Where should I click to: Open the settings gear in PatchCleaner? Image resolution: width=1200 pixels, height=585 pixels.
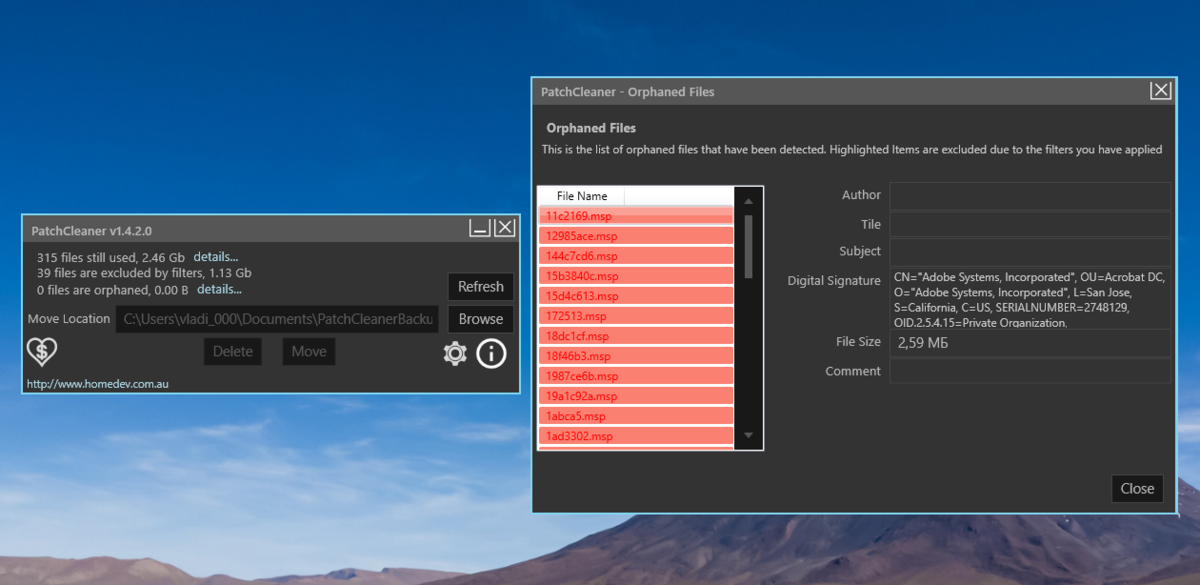[x=455, y=353]
